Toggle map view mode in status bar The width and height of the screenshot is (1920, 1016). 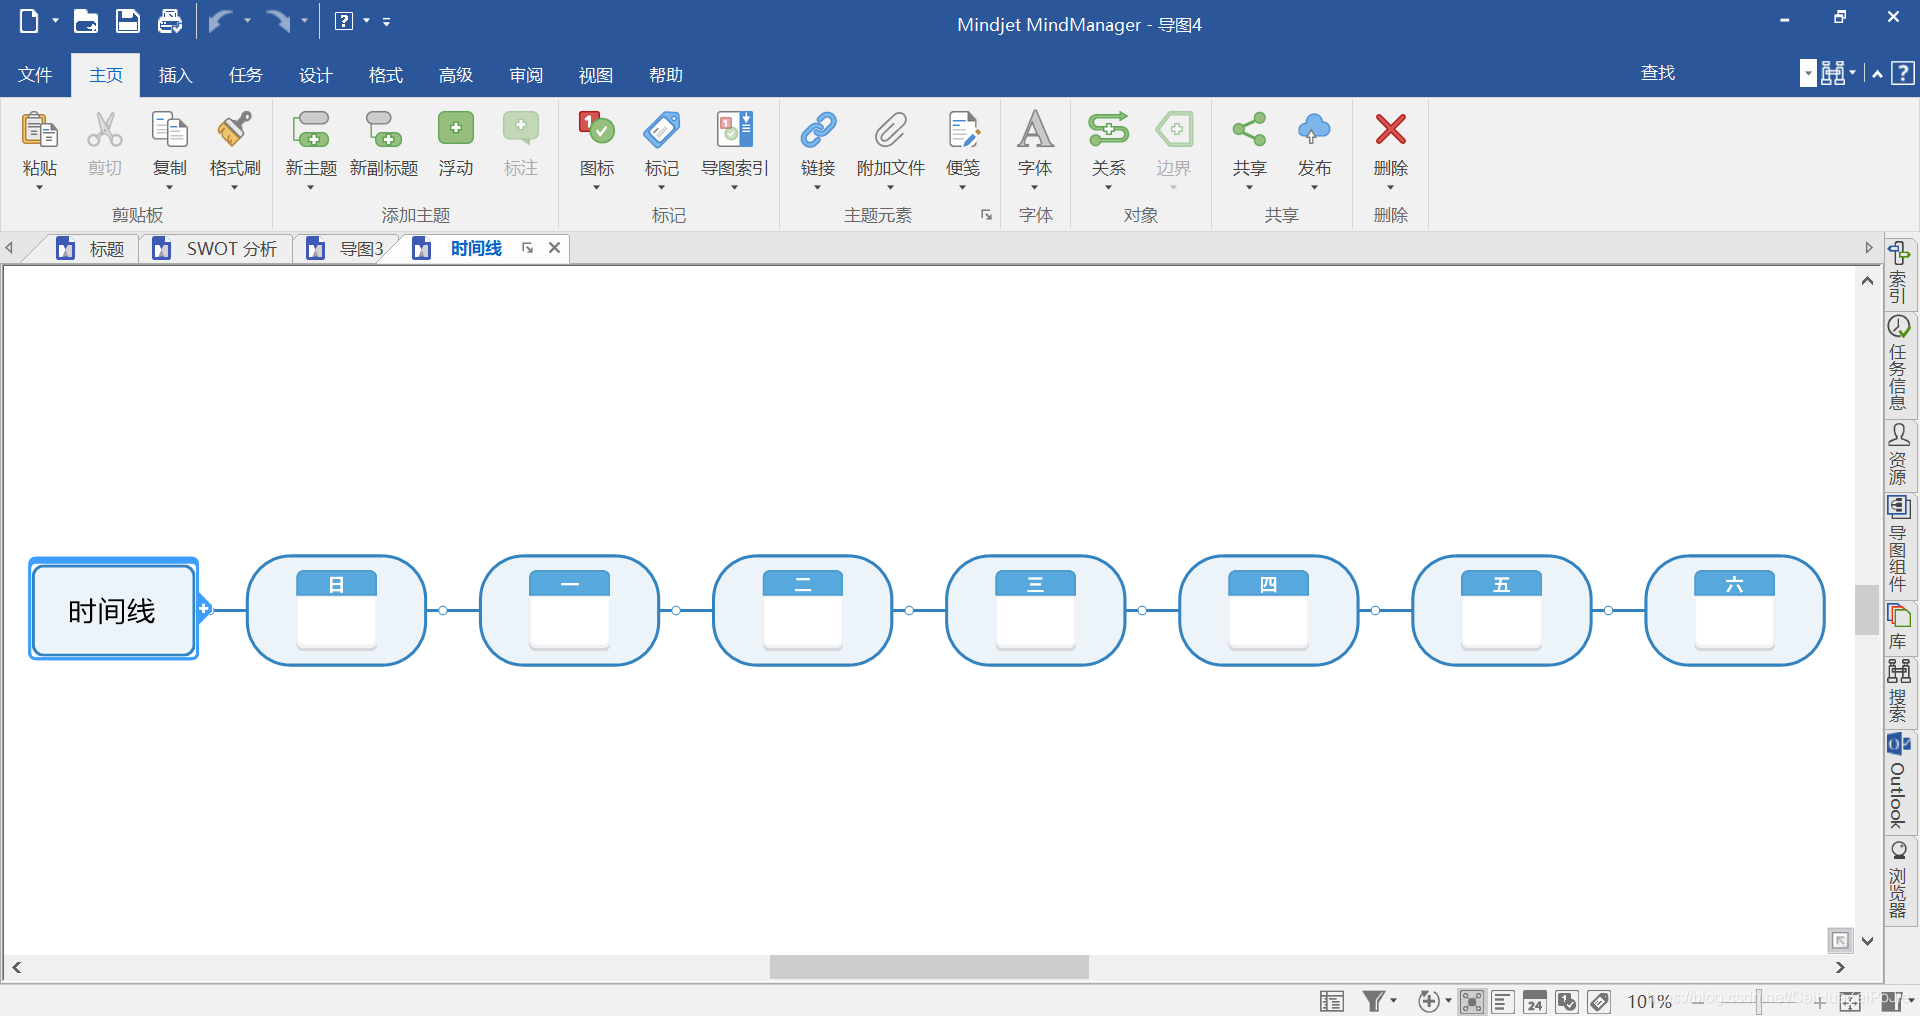point(1471,1001)
